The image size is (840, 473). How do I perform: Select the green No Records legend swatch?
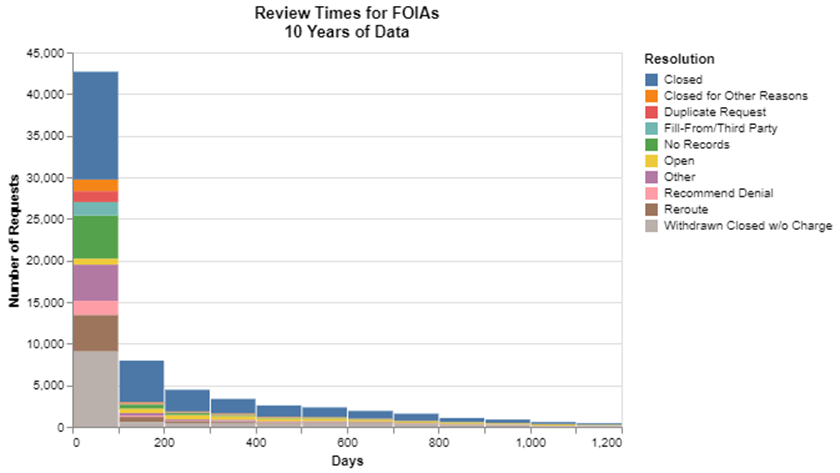point(651,144)
